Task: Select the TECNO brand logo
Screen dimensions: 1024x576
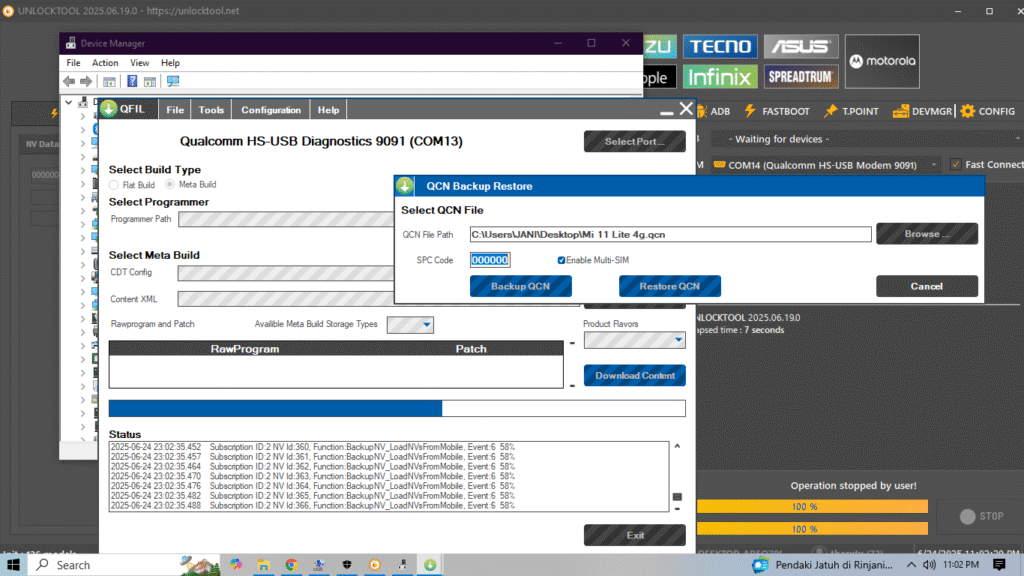Action: (720, 46)
